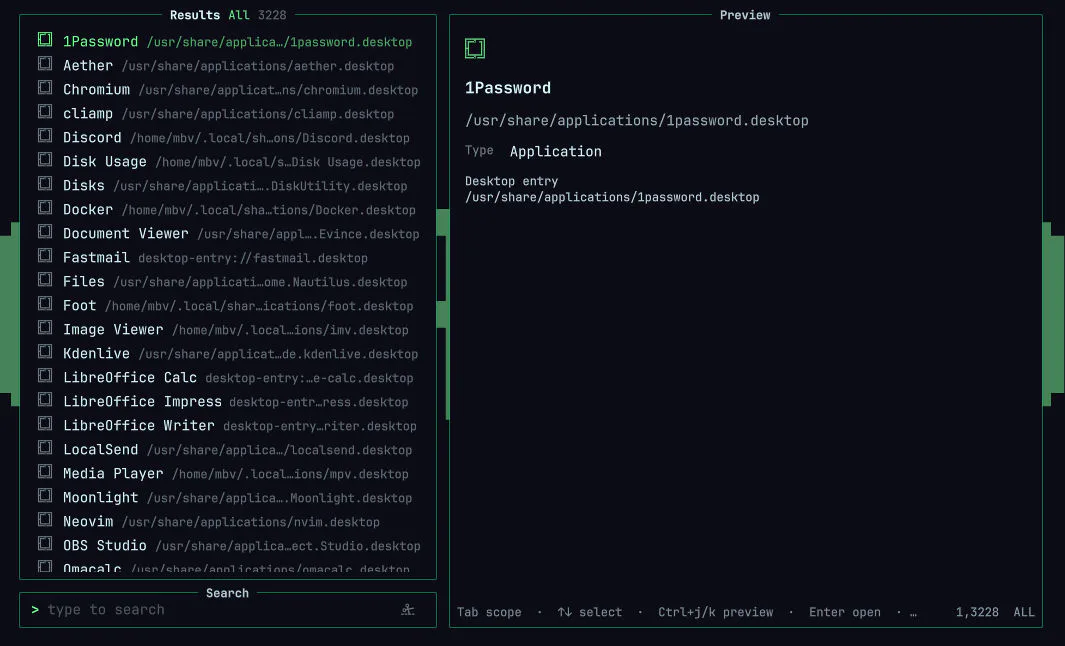Select the Moonlight application entry
The height and width of the screenshot is (646, 1065).
[228, 498]
